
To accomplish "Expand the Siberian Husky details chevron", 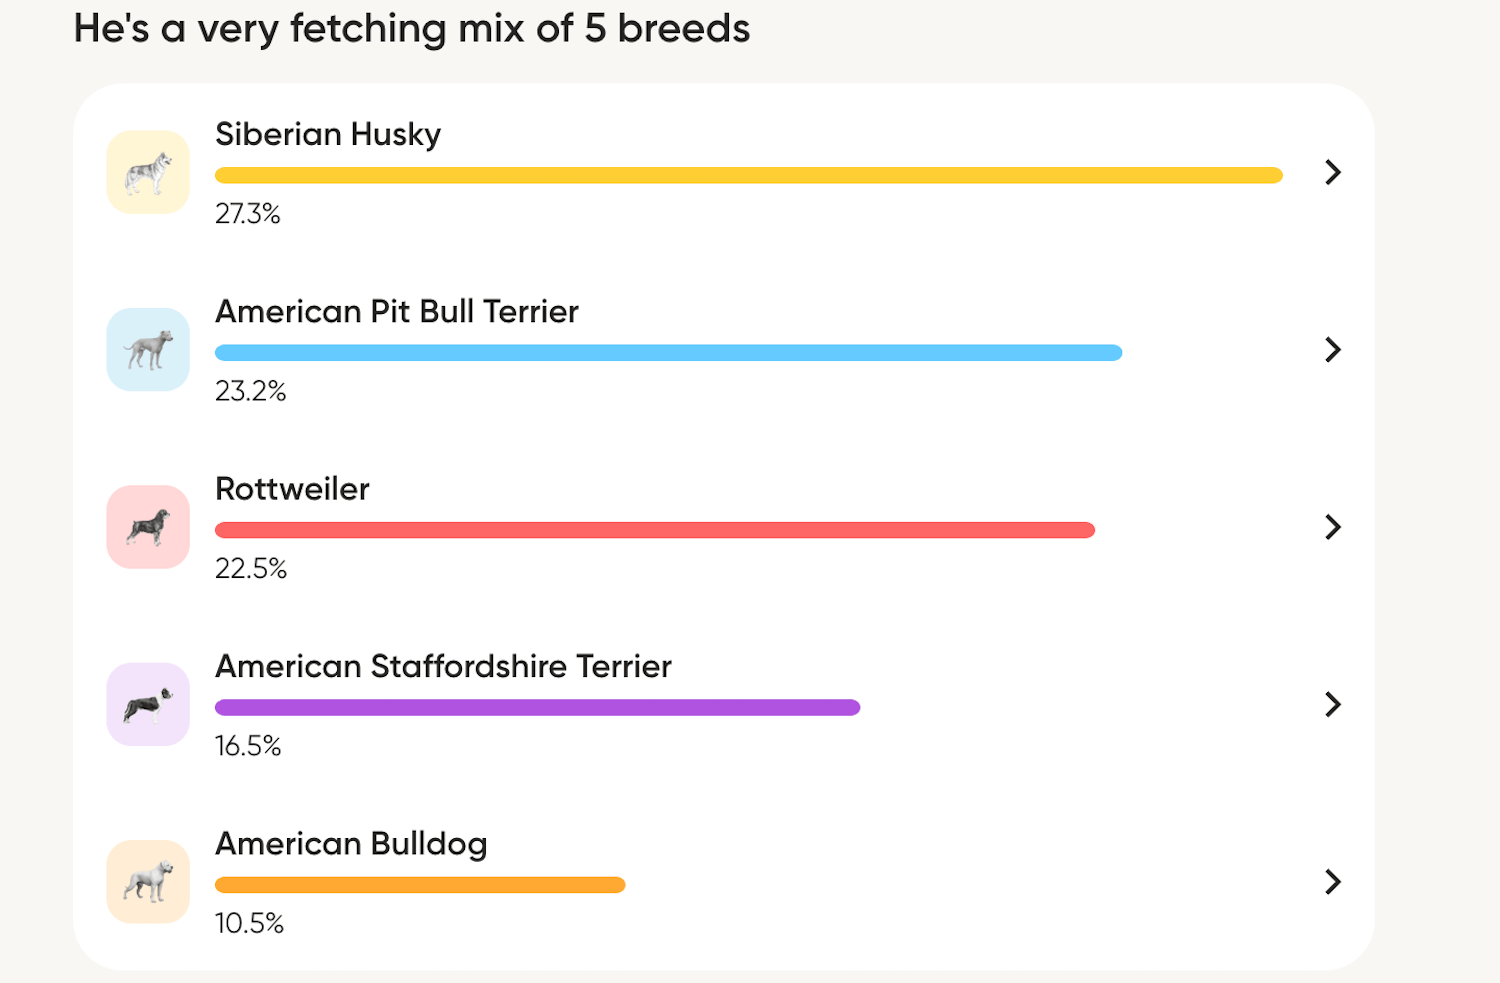I will coord(1332,172).
